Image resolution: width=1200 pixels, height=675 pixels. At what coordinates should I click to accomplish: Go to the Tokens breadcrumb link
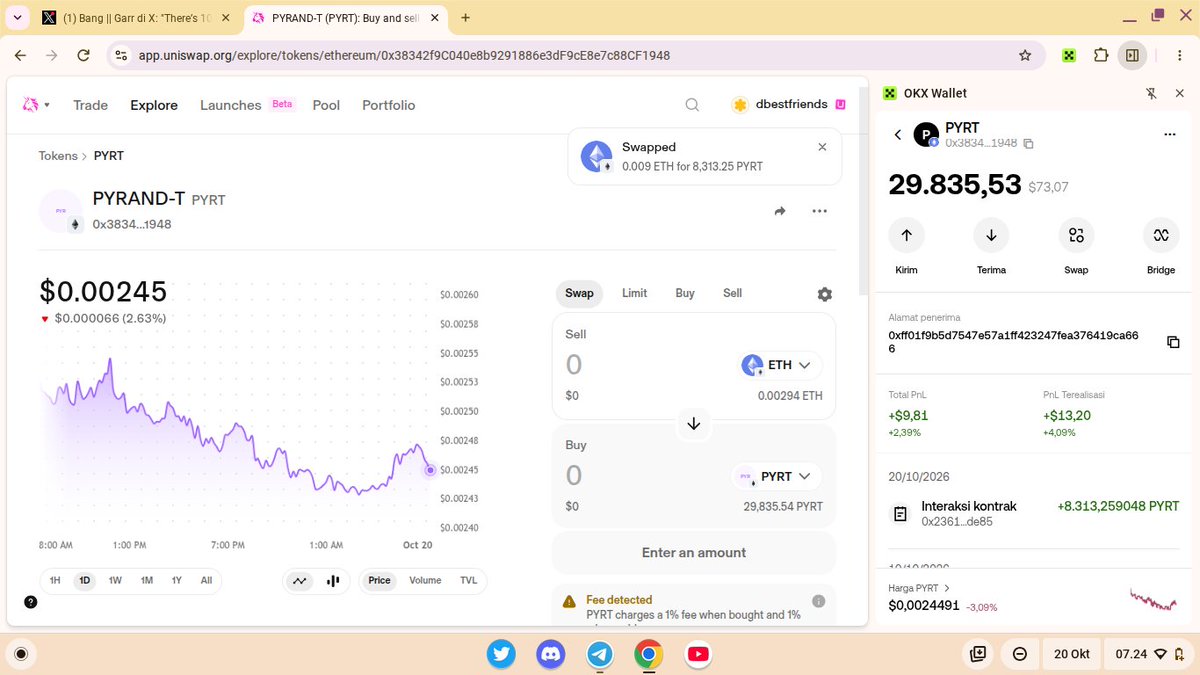click(x=58, y=156)
